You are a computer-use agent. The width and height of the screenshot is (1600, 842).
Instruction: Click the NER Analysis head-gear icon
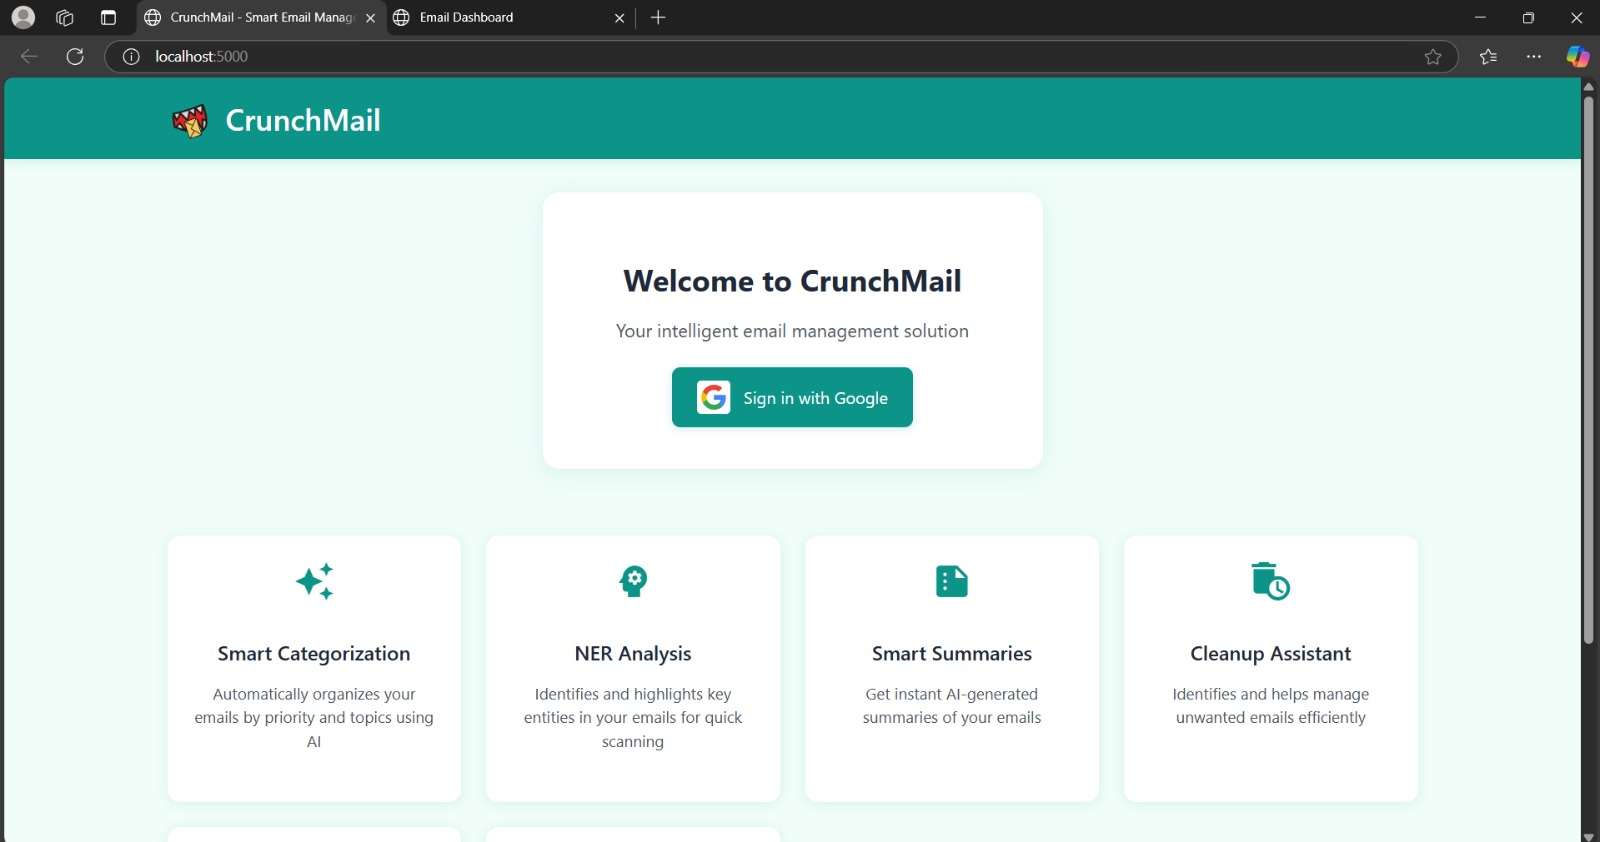point(633,581)
